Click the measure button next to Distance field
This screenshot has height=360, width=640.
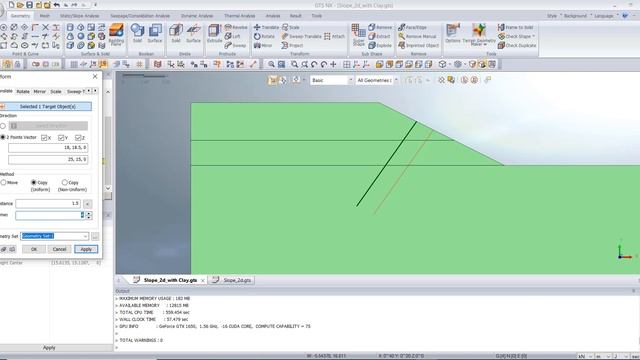pos(87,204)
